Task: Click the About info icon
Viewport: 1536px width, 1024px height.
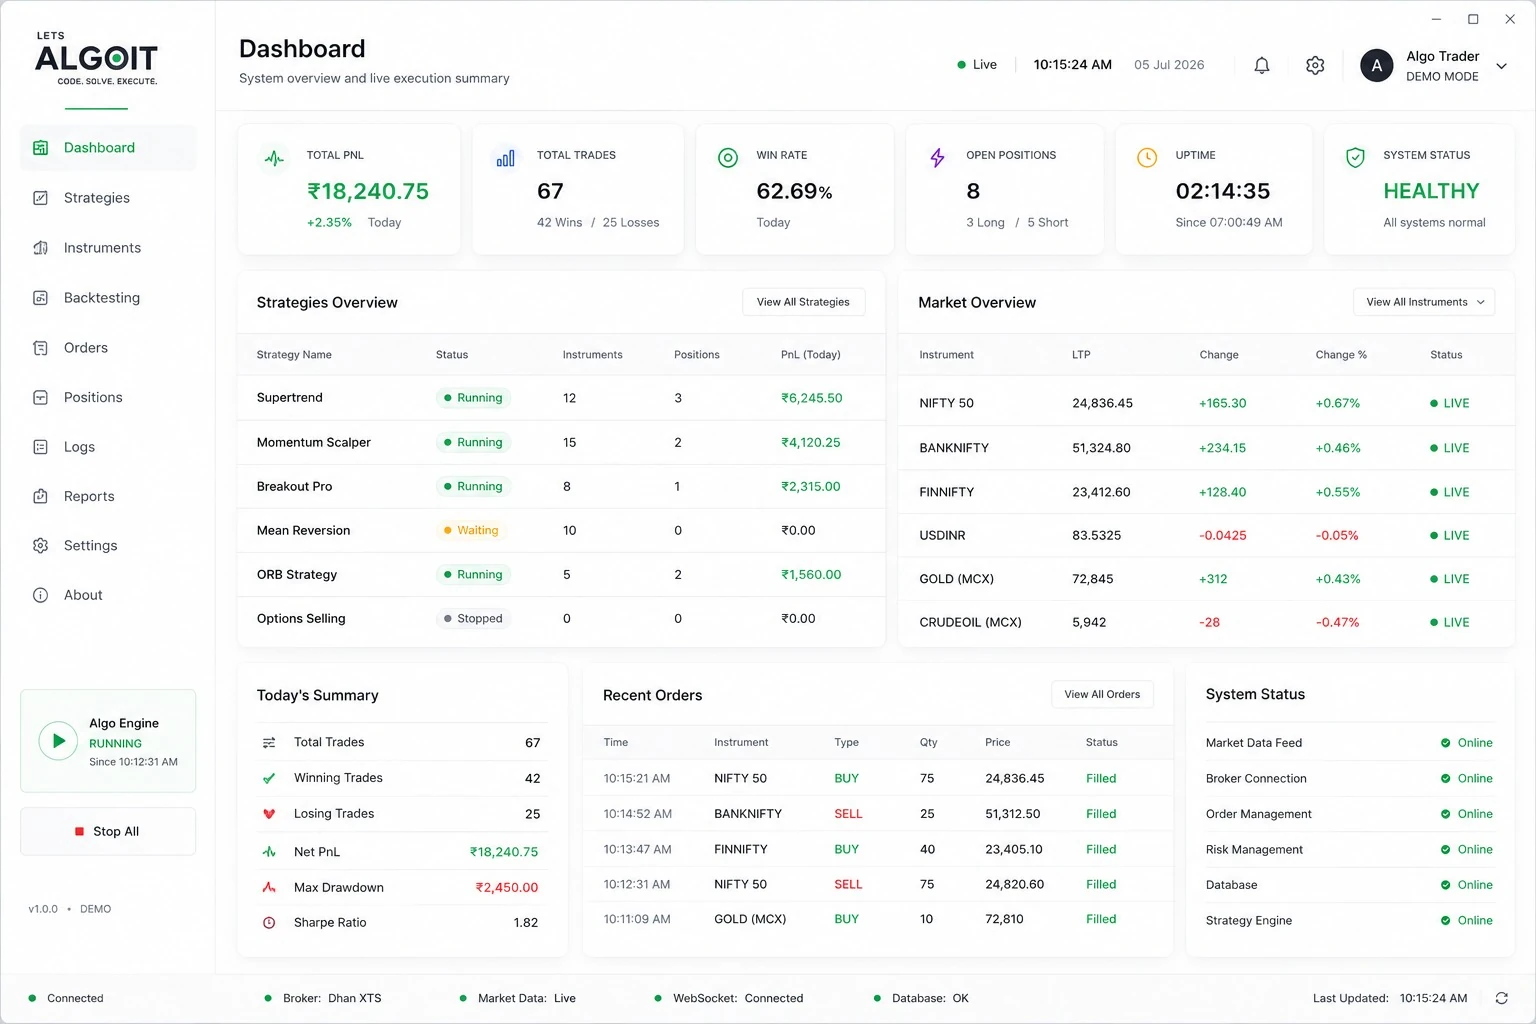Action: click(40, 595)
